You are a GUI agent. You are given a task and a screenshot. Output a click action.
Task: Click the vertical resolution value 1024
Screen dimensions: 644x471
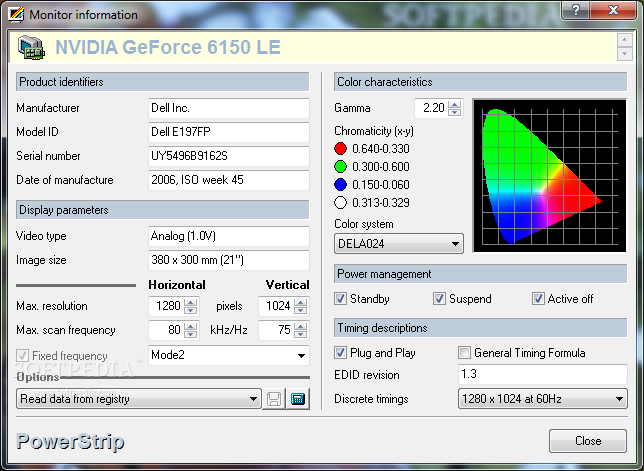[x=277, y=306]
